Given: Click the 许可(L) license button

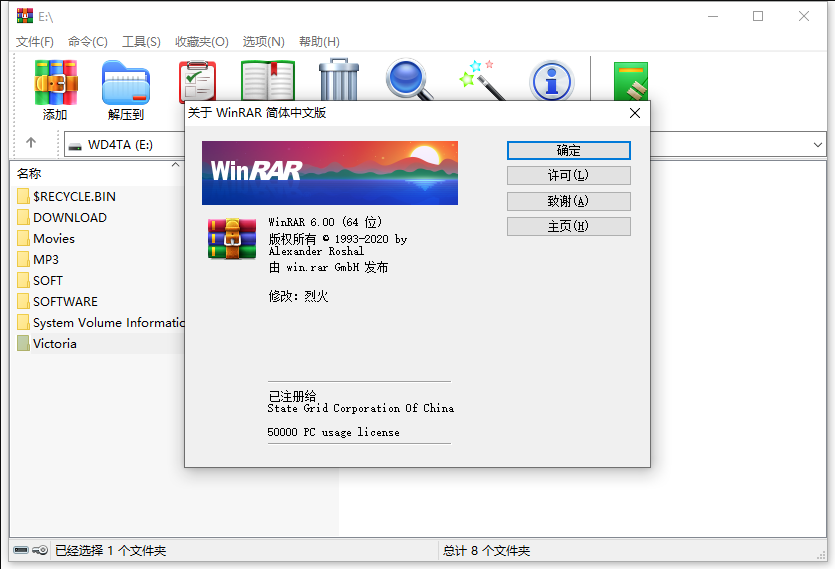Looking at the screenshot, I should [568, 176].
